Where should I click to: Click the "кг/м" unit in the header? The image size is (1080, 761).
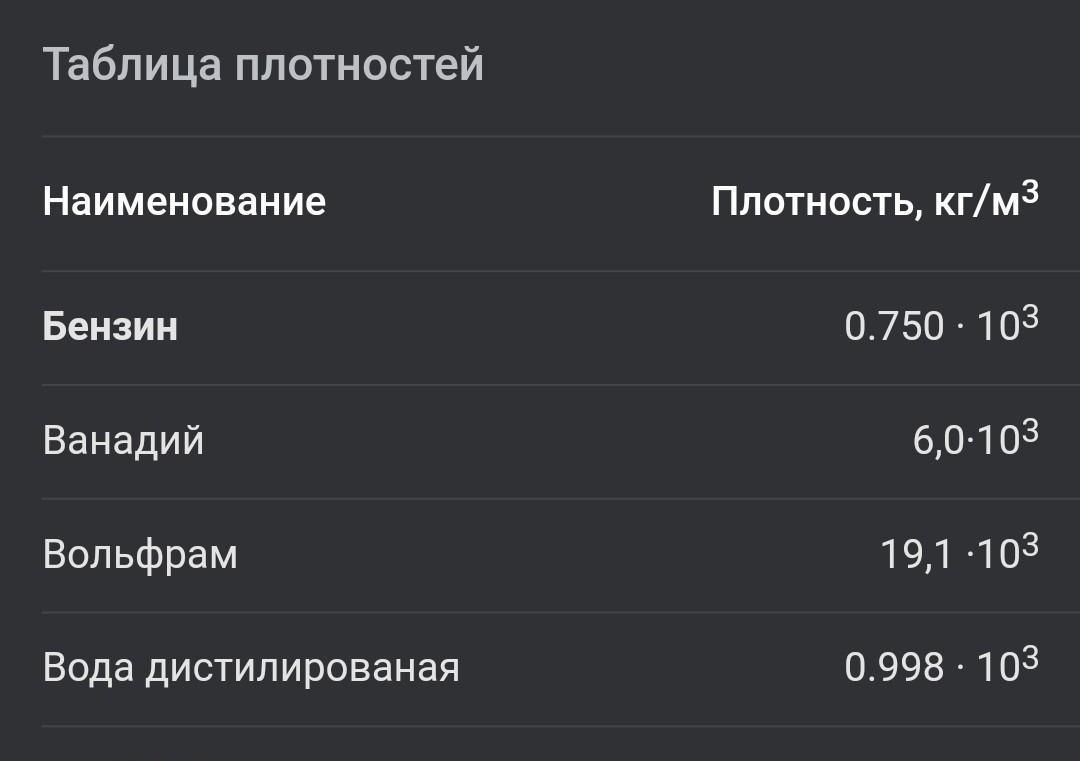(x=976, y=203)
